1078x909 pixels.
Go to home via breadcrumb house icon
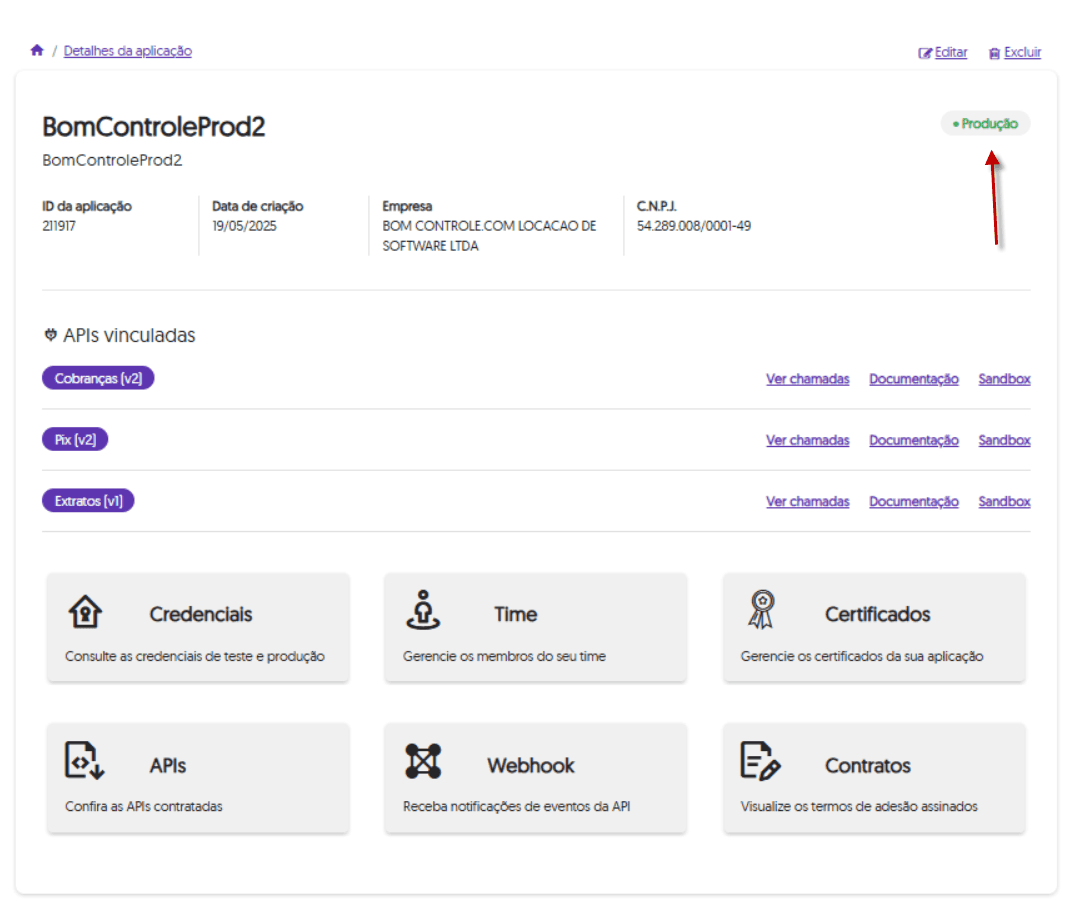pos(37,50)
